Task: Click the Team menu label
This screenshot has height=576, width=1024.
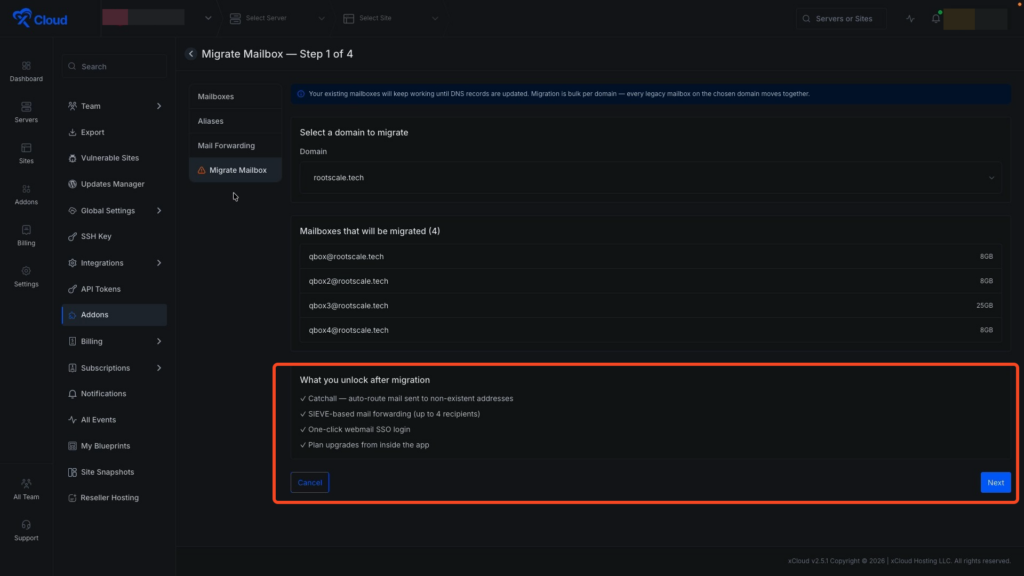Action: (91, 106)
